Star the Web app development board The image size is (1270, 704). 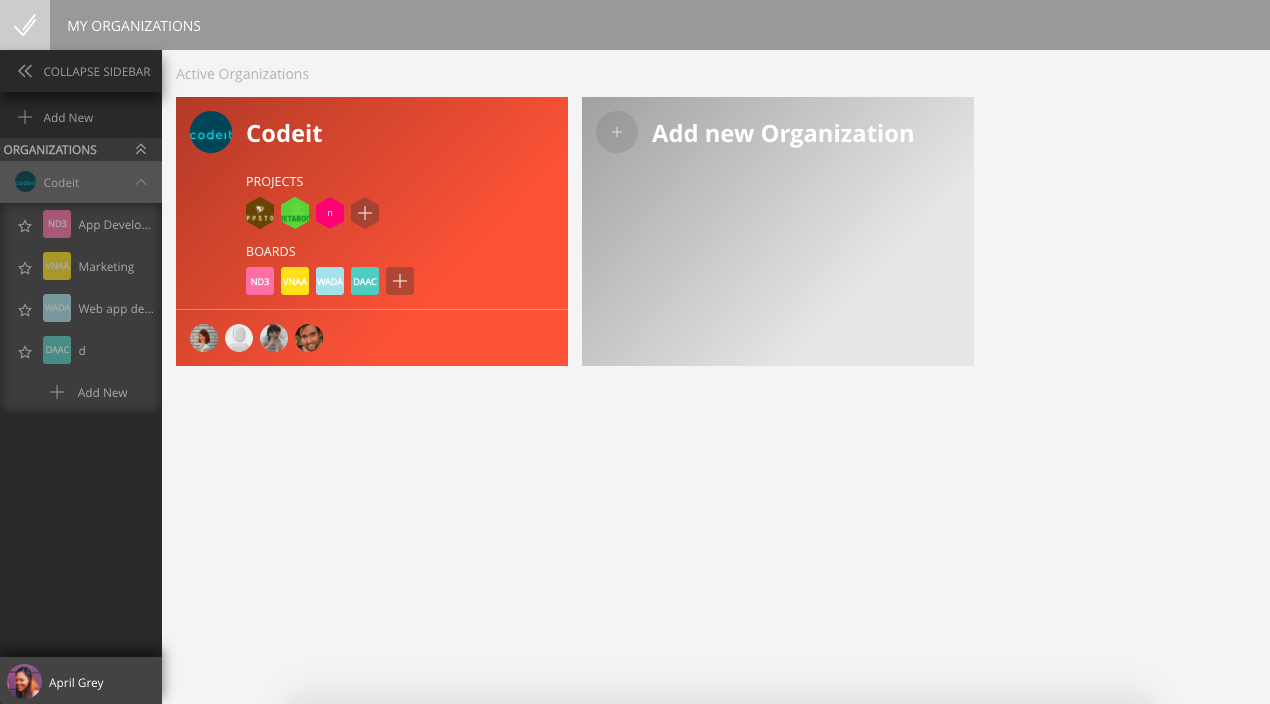[x=25, y=310]
